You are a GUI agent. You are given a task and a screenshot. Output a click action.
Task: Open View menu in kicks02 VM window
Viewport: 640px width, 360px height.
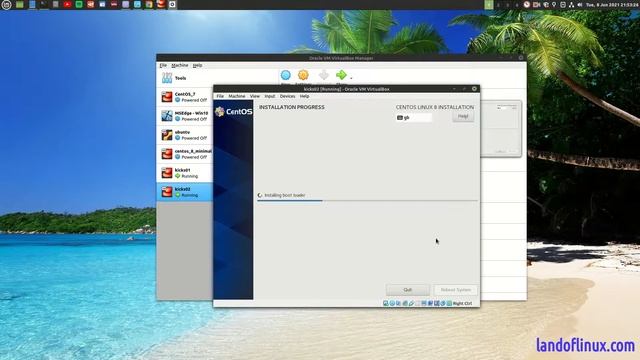[255, 96]
